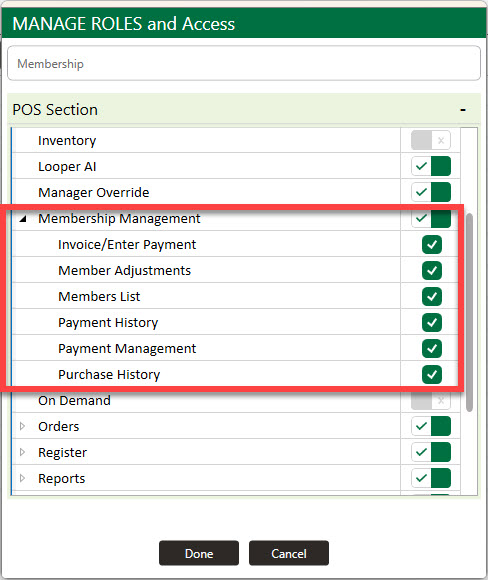Turn off the Manager Override toggle

pos(431,192)
